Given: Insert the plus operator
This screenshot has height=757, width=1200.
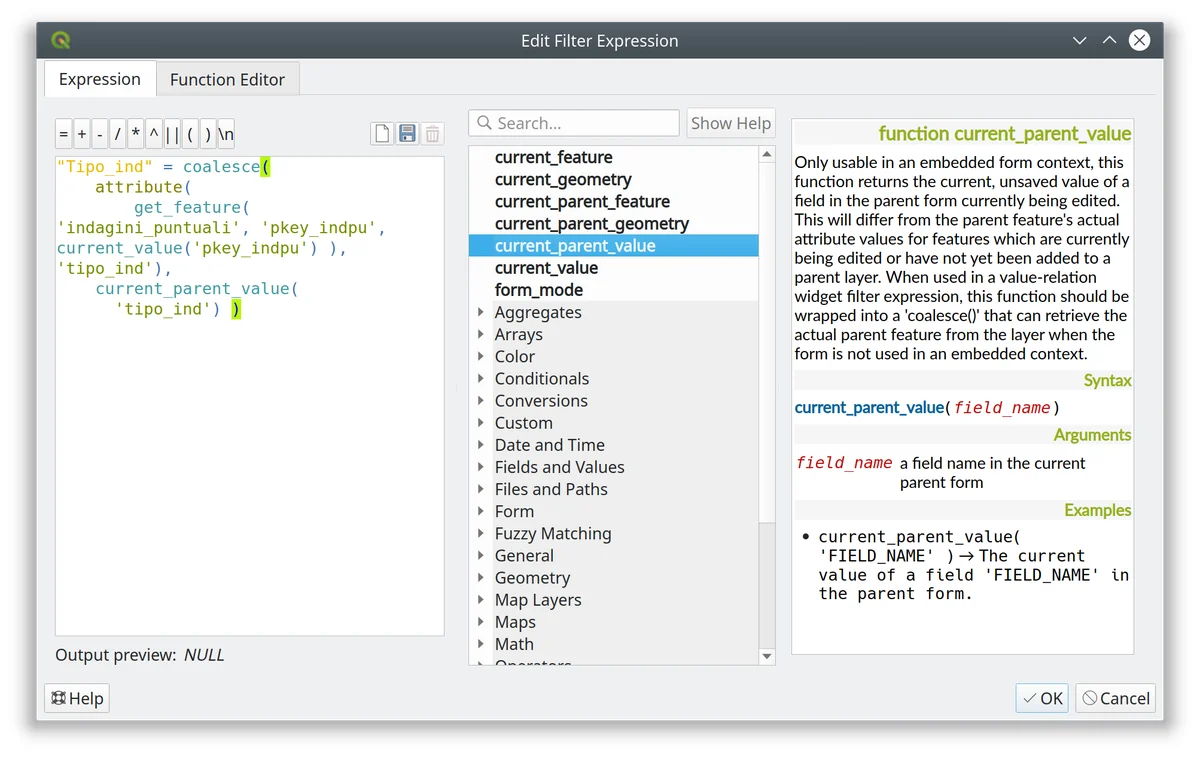Looking at the screenshot, I should (x=82, y=134).
